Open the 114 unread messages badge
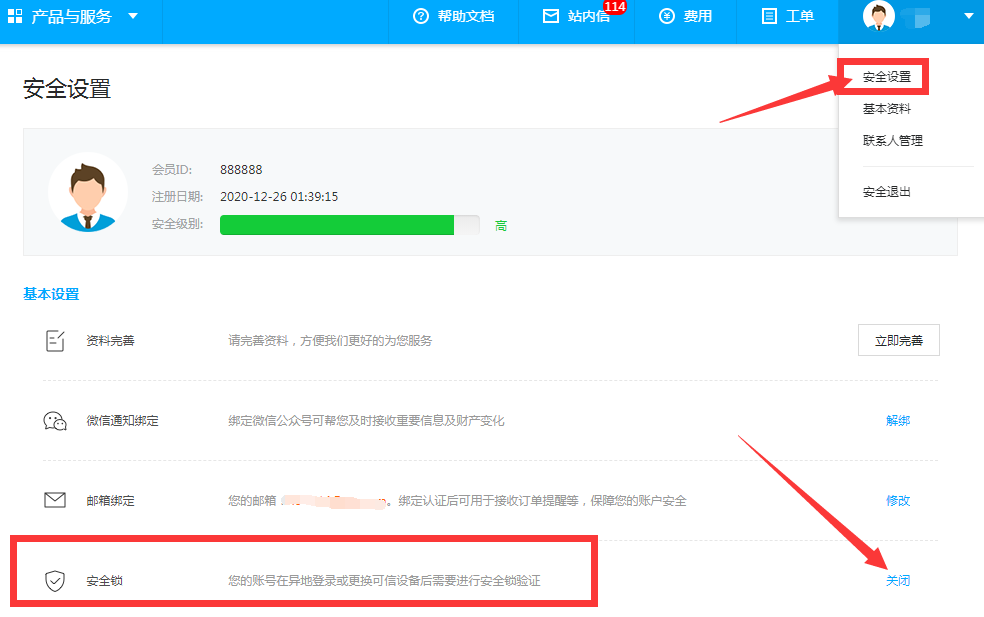984x617 pixels. click(x=615, y=7)
